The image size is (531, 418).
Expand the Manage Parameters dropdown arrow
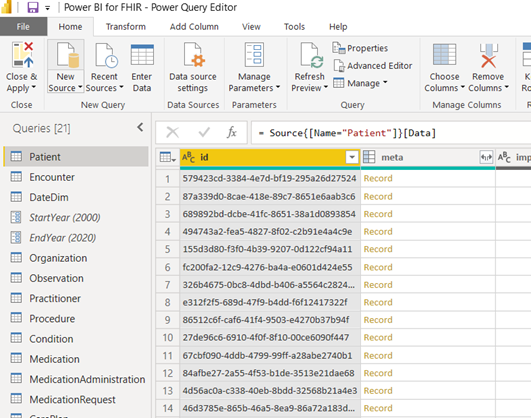tap(278, 87)
